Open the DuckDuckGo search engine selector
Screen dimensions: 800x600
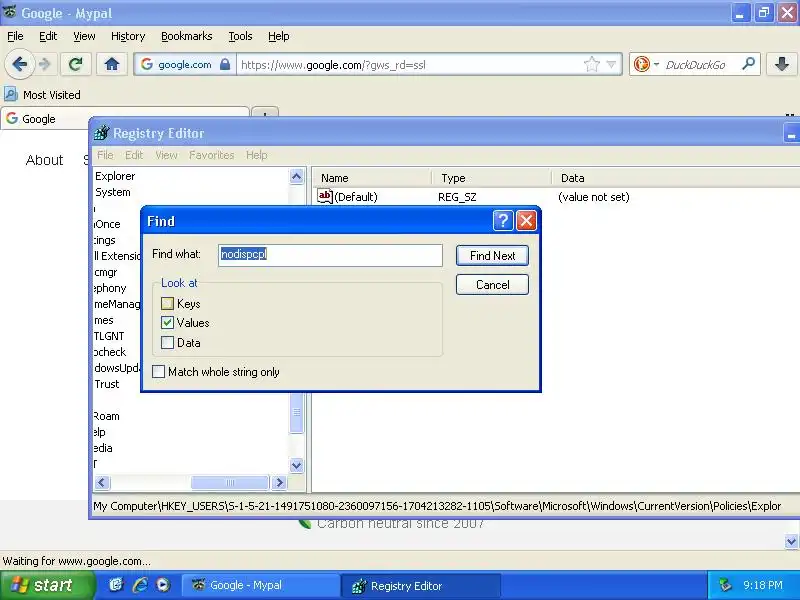(x=646, y=65)
